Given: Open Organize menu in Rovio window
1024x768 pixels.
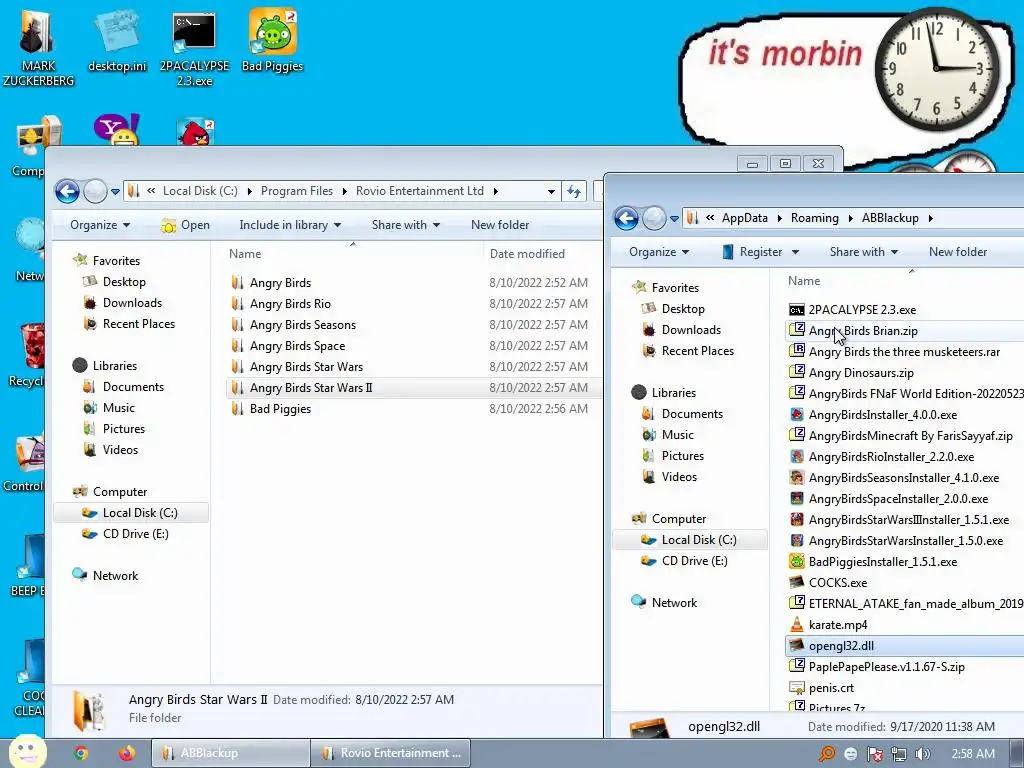Looking at the screenshot, I should [100, 225].
